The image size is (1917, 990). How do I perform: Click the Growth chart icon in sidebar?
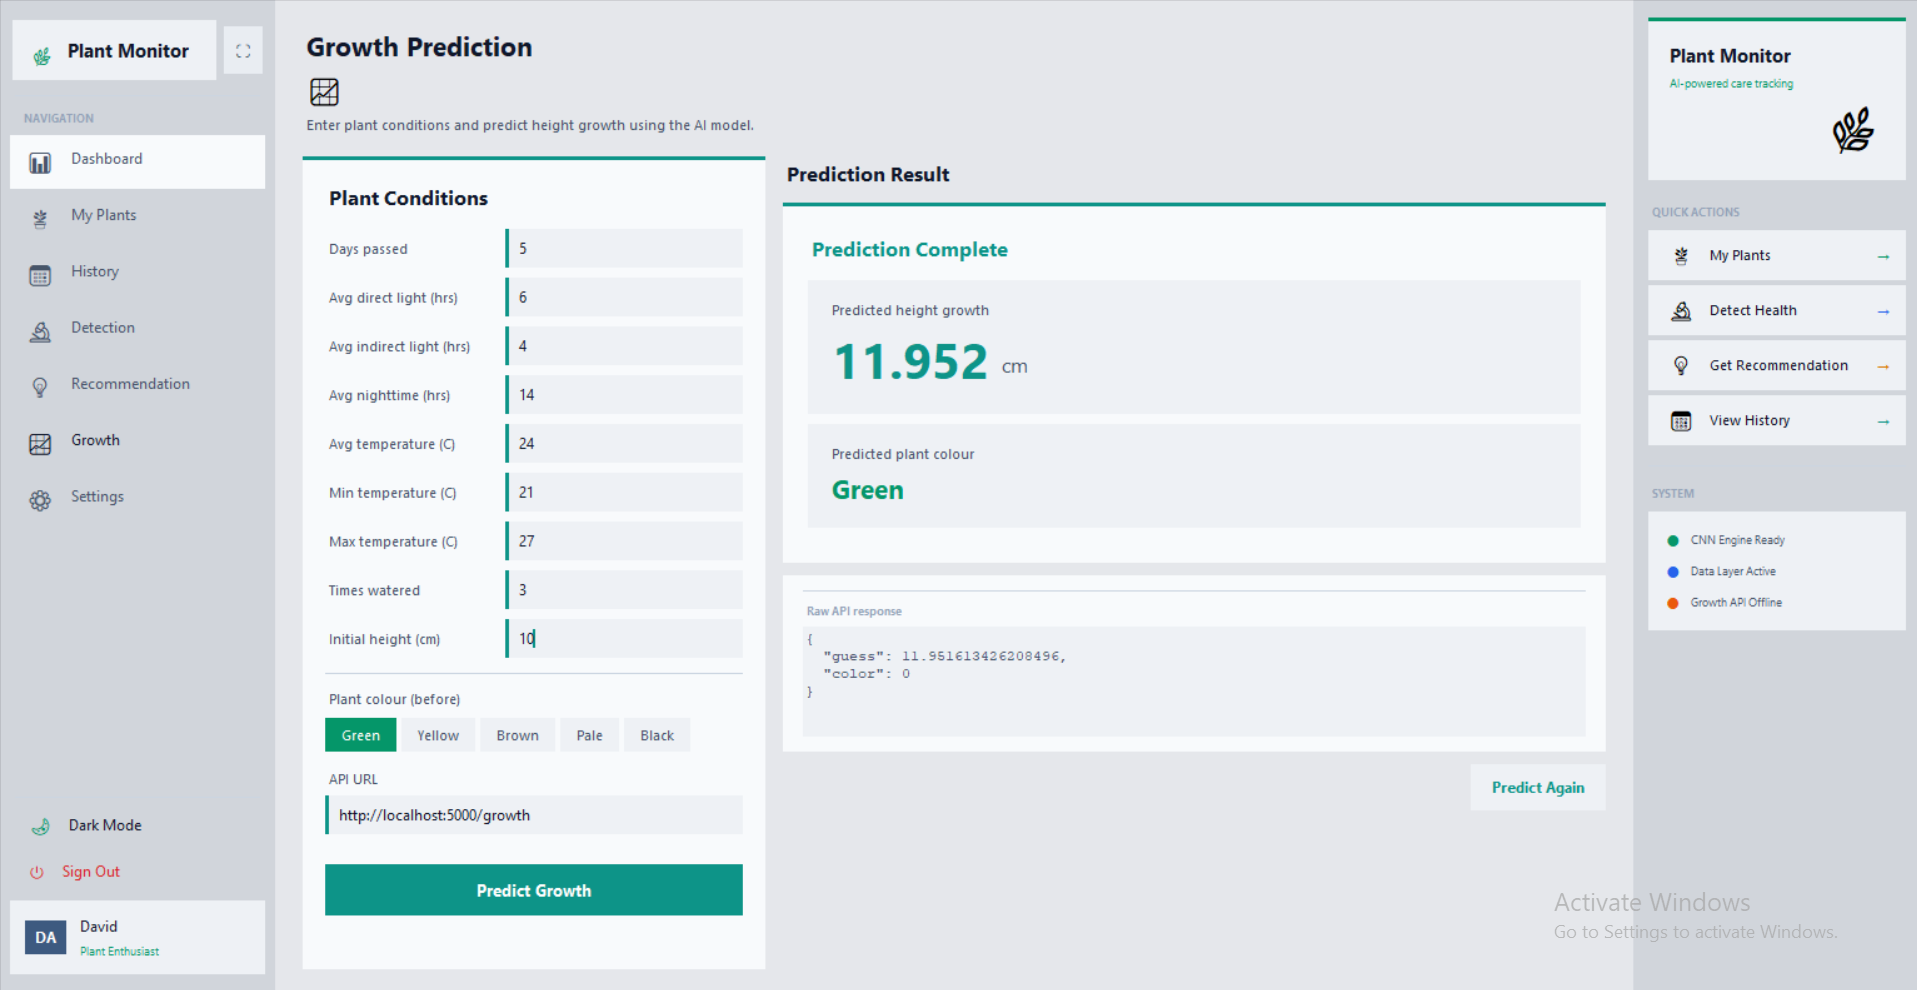[40, 444]
